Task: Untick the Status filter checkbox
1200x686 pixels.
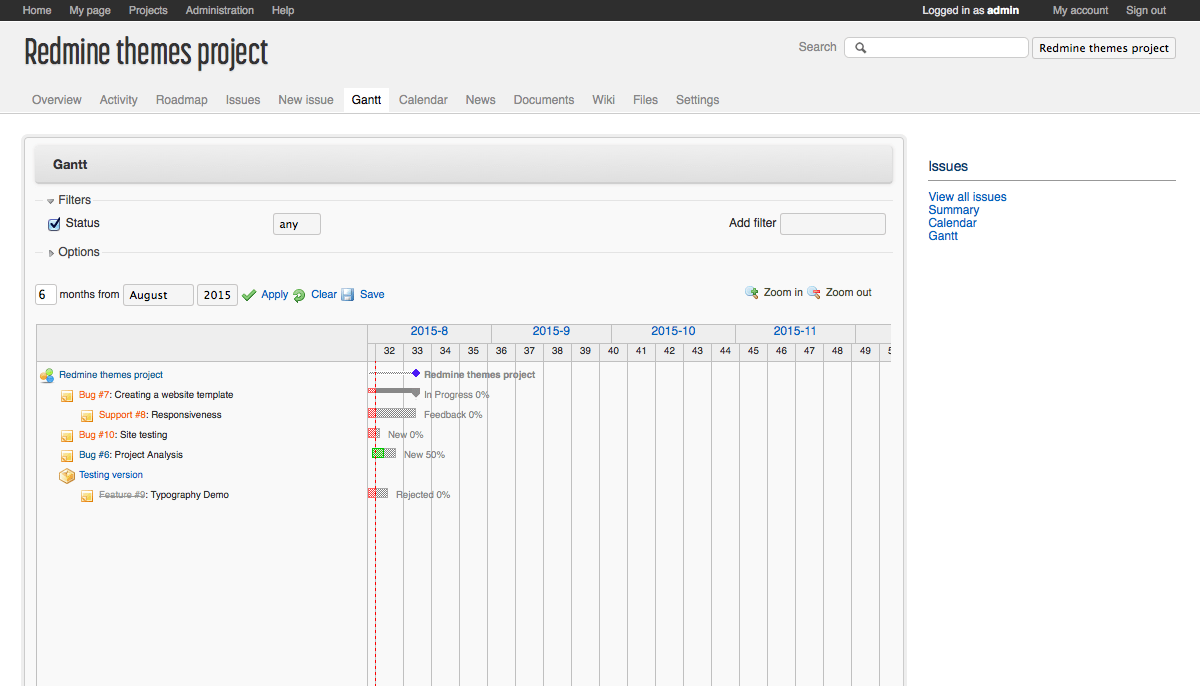Action: coord(55,224)
